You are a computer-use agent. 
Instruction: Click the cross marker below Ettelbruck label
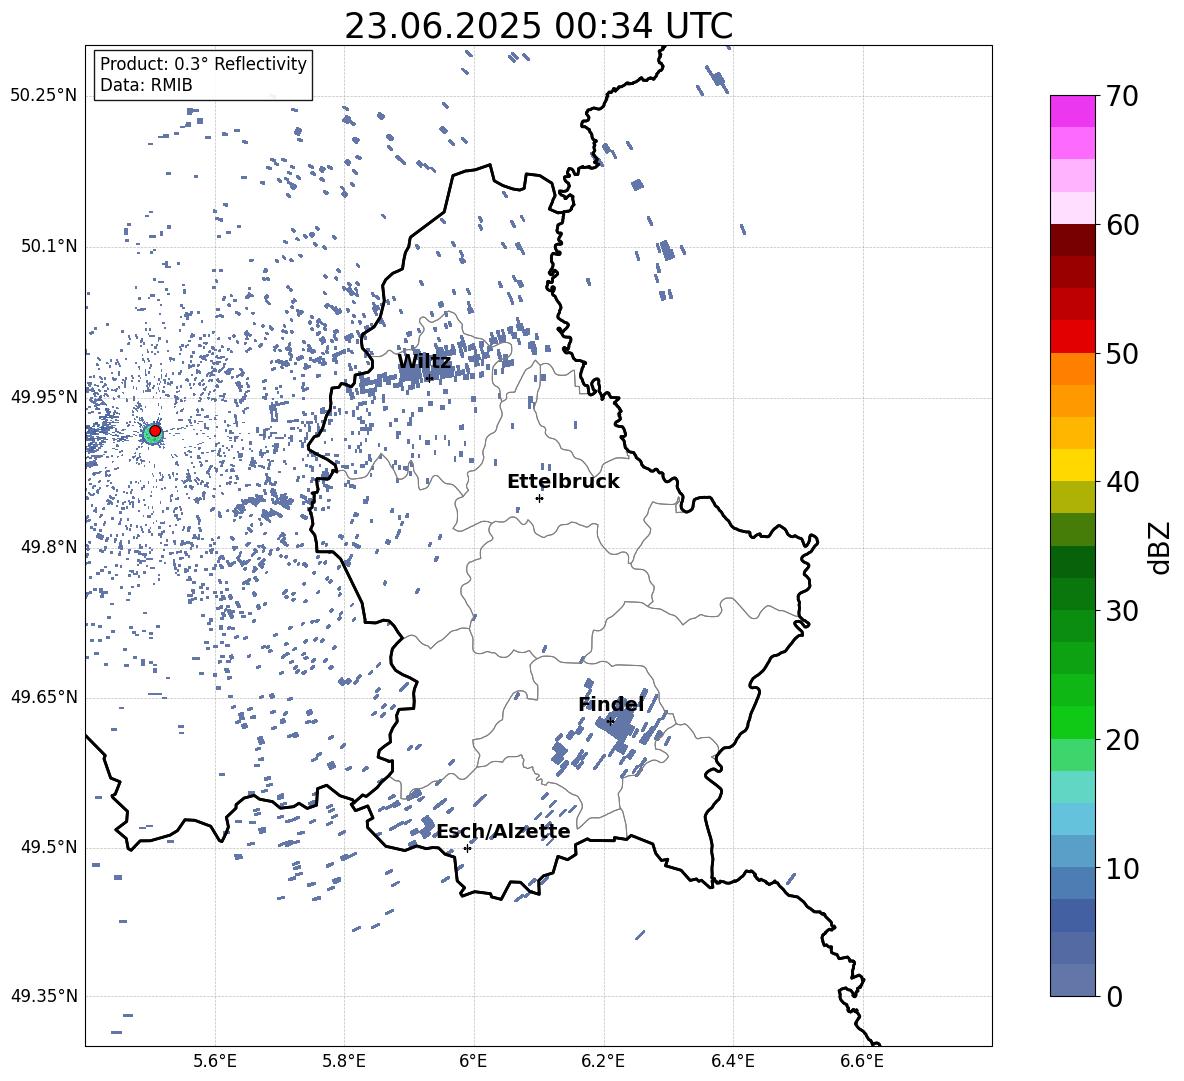click(539, 498)
